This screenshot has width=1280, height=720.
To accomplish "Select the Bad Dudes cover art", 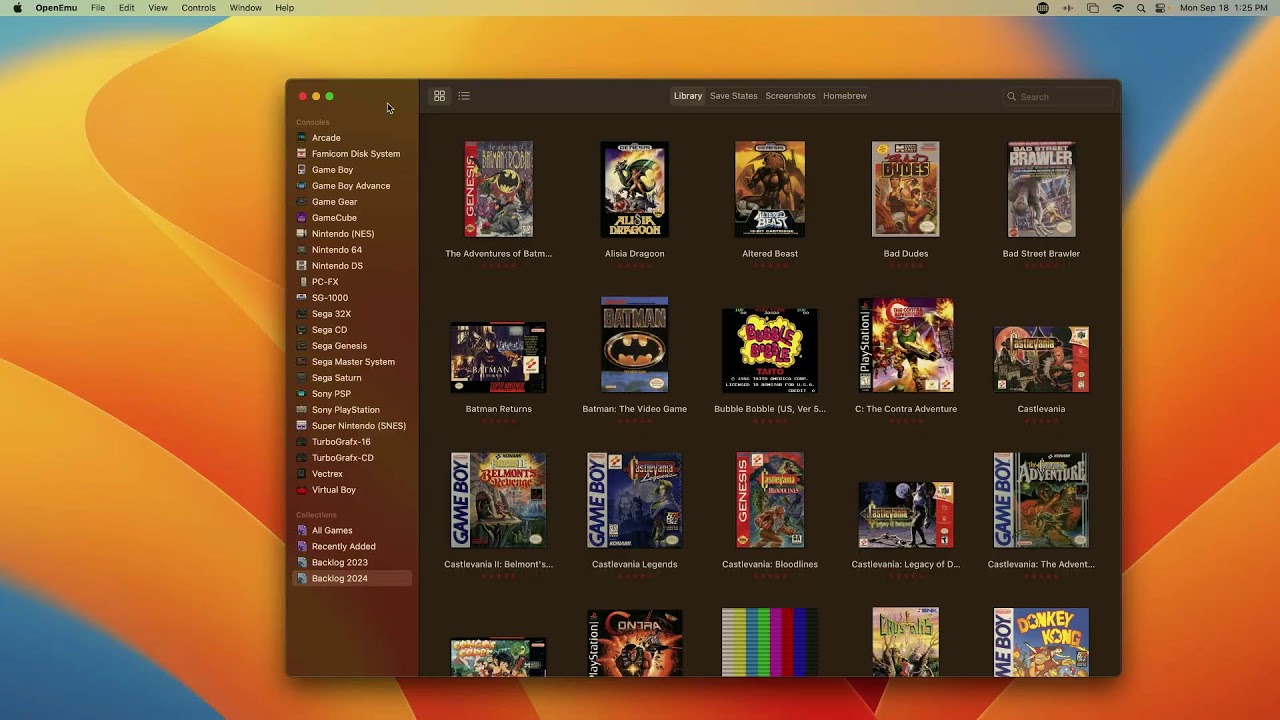I will point(906,189).
